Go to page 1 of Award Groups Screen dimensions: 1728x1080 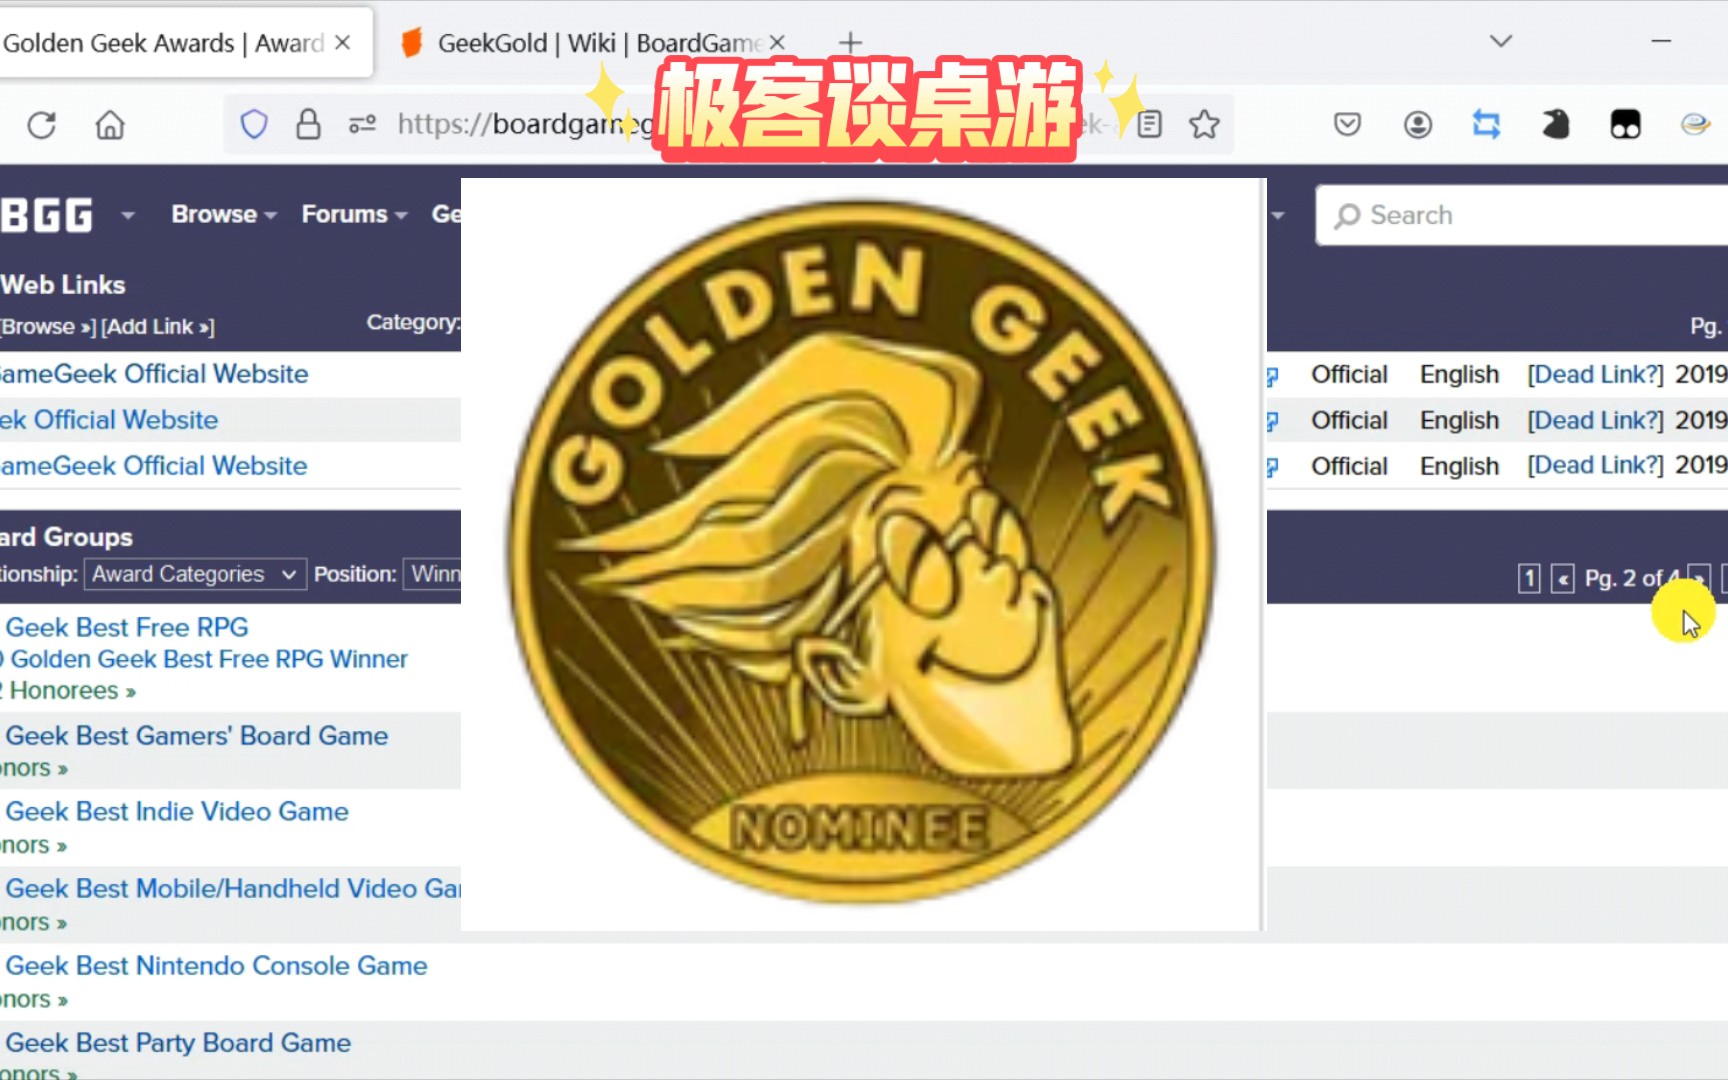pos(1529,578)
